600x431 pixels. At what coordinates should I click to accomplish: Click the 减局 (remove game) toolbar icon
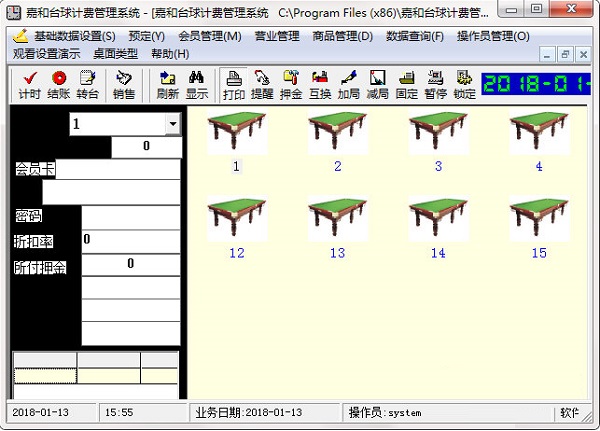377,85
